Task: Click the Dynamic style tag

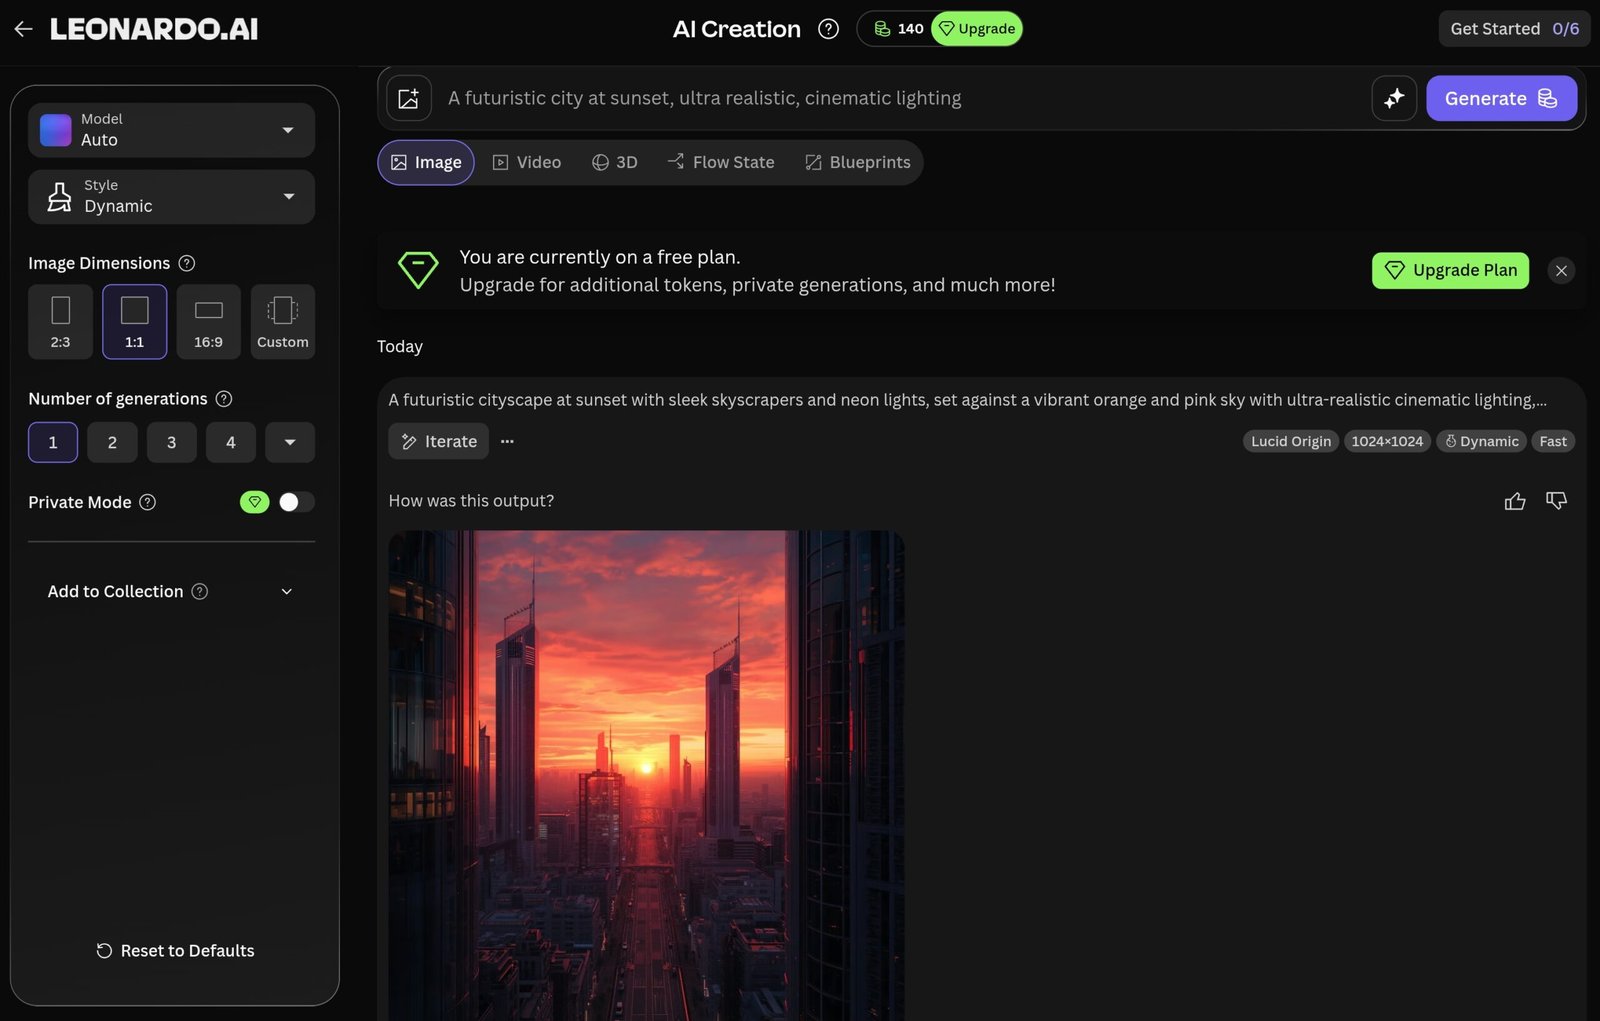Action: tap(1482, 441)
